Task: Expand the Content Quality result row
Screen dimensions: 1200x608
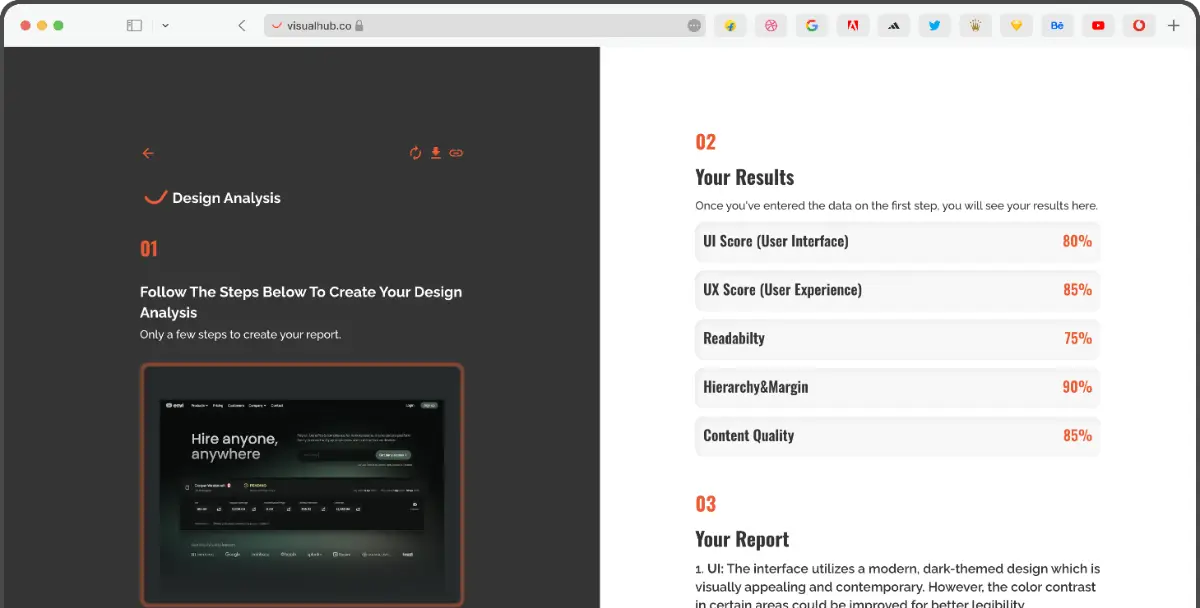Action: pyautogui.click(x=897, y=436)
